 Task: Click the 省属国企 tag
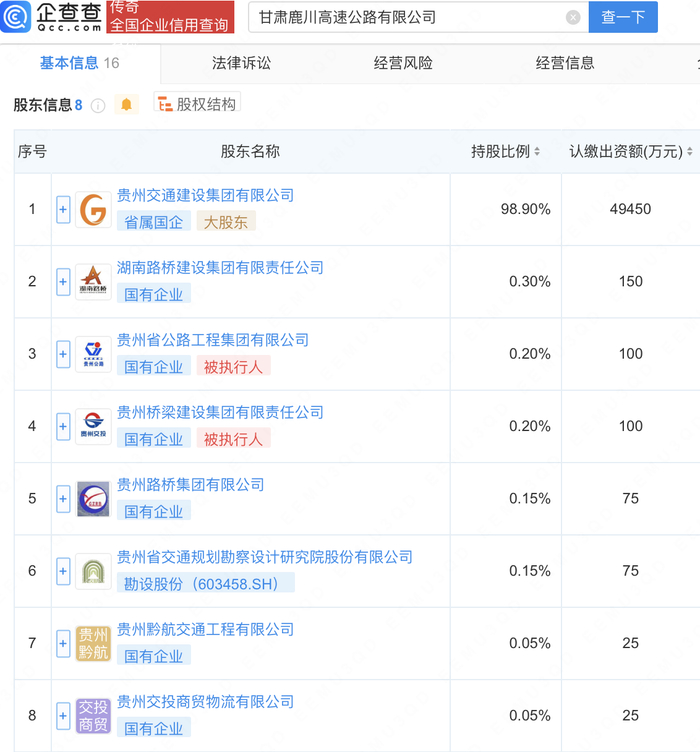154,222
